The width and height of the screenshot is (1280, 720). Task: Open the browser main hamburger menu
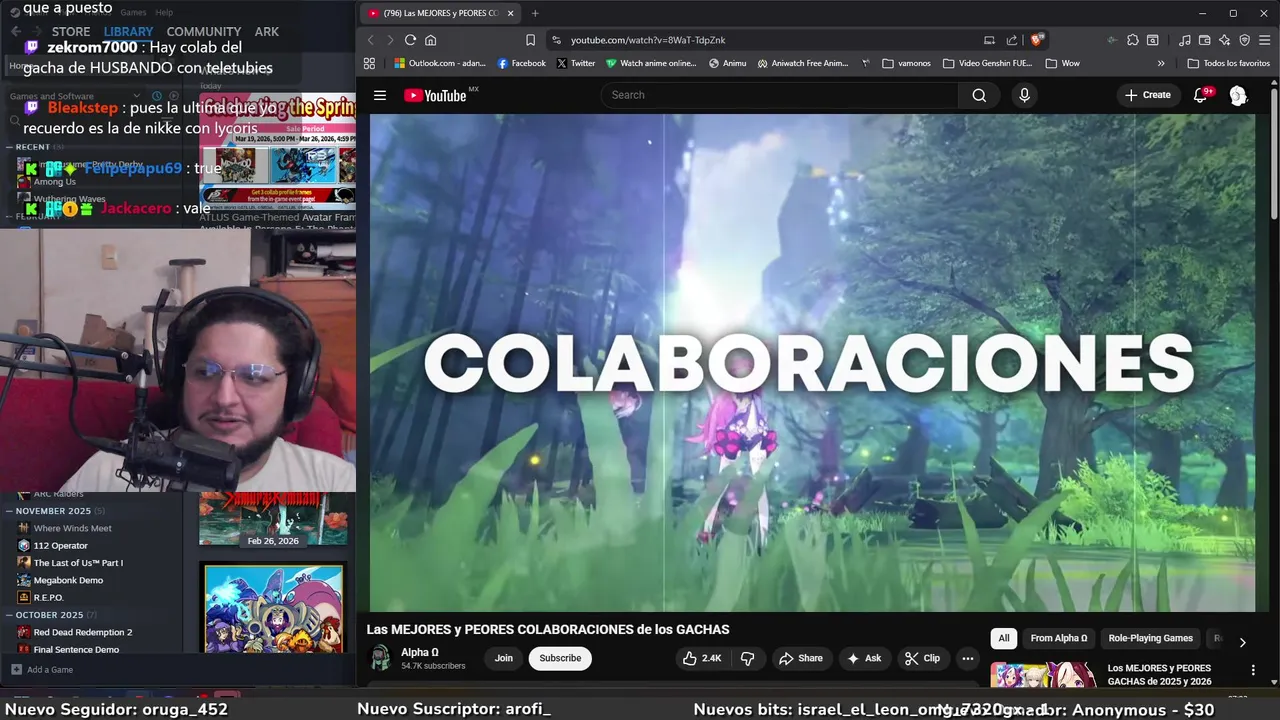tap(1265, 40)
